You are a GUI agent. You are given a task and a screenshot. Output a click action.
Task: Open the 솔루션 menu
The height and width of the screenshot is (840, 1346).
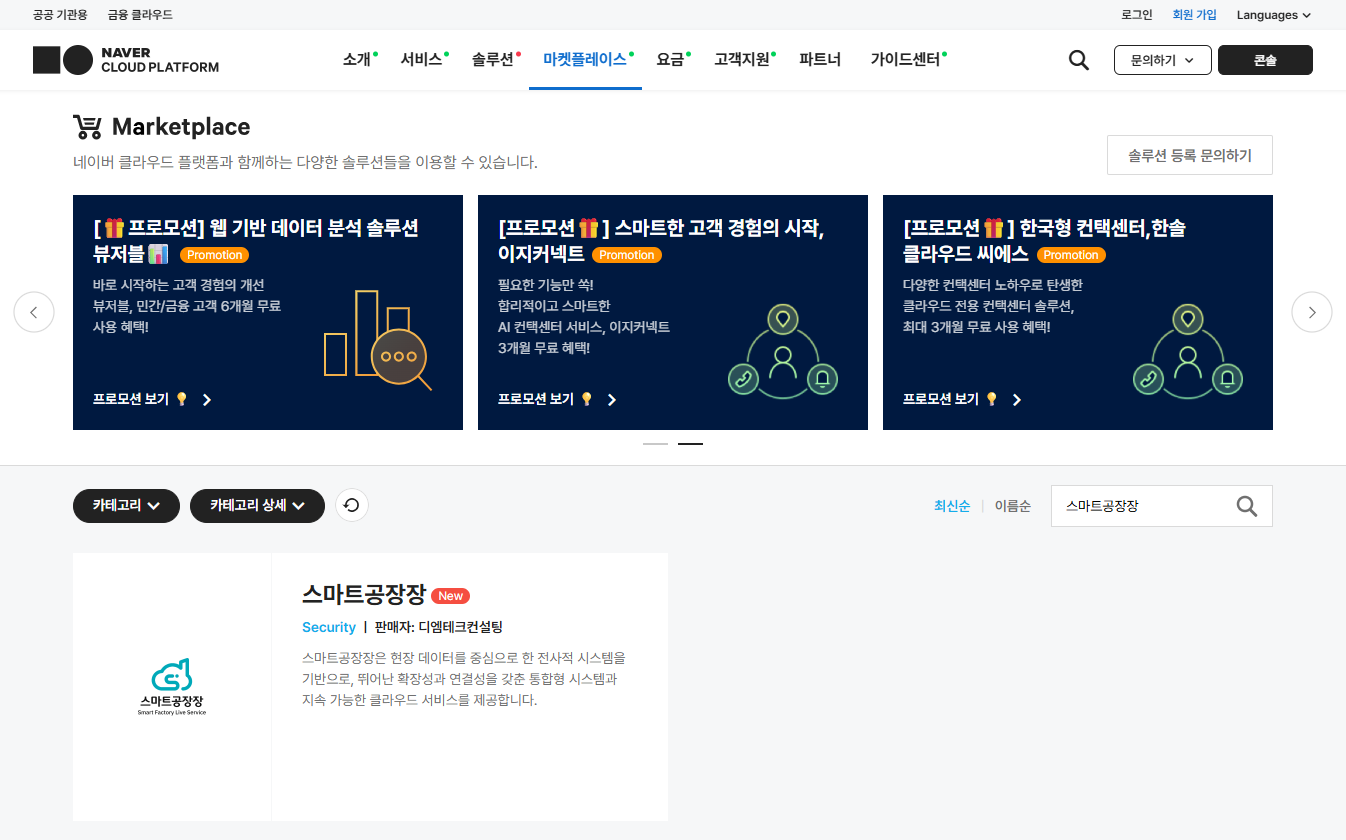493,59
